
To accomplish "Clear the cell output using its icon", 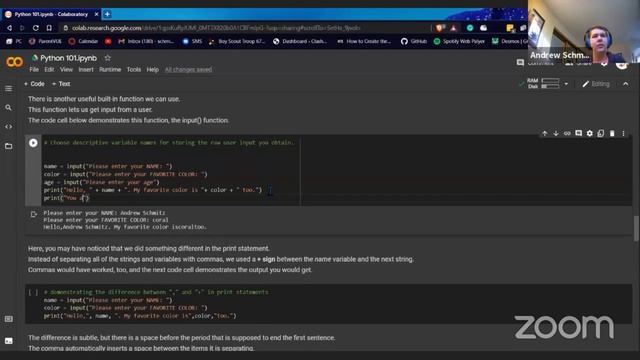I will pos(33,214).
